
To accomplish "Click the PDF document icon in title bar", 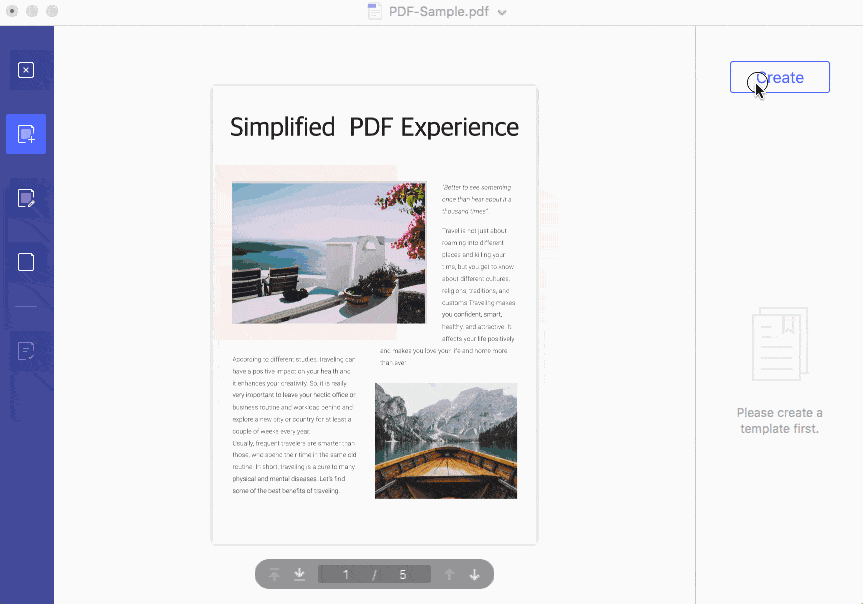I will pyautogui.click(x=375, y=12).
